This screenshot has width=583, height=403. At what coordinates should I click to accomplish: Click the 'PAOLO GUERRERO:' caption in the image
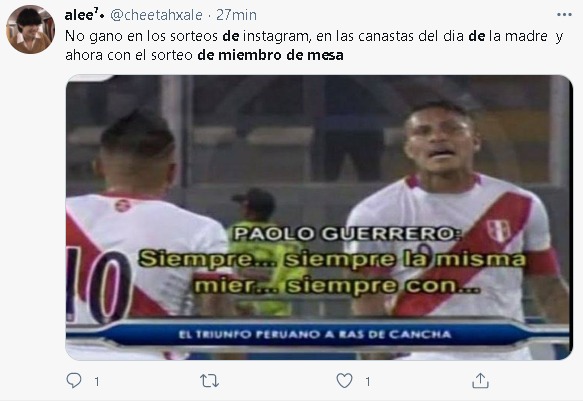(347, 234)
